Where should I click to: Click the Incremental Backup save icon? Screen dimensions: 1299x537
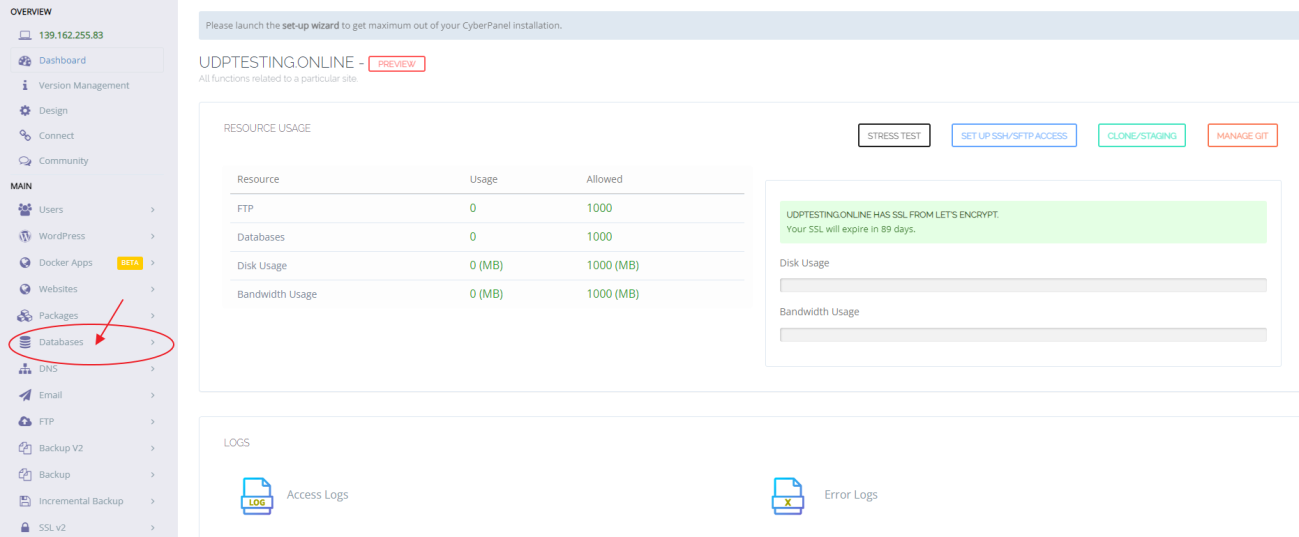tap(25, 501)
